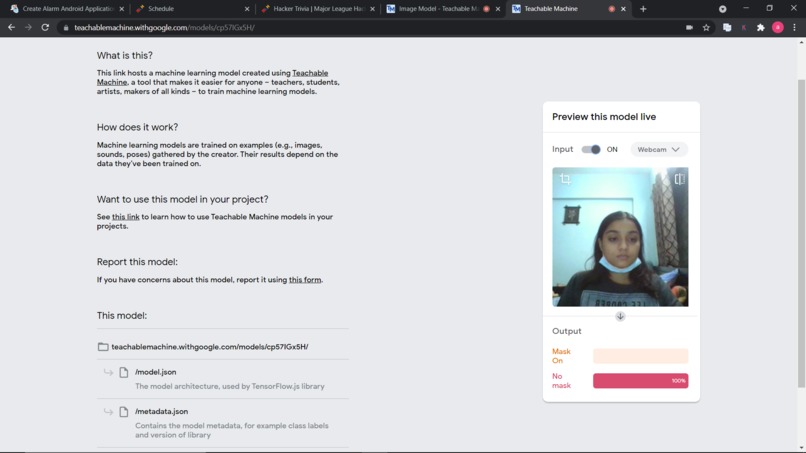Image resolution: width=806 pixels, height=453 pixels.
Task: Select the /metadata.json file name
Action: 161,411
